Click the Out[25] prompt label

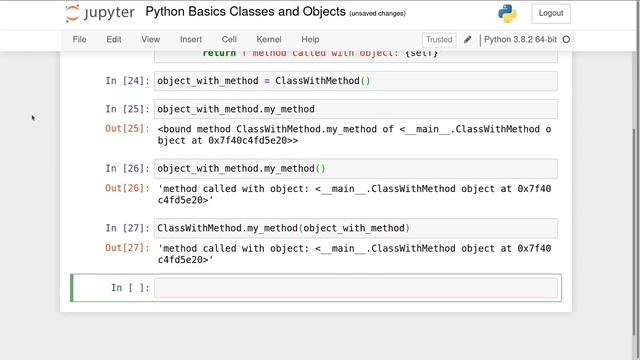(x=127, y=129)
